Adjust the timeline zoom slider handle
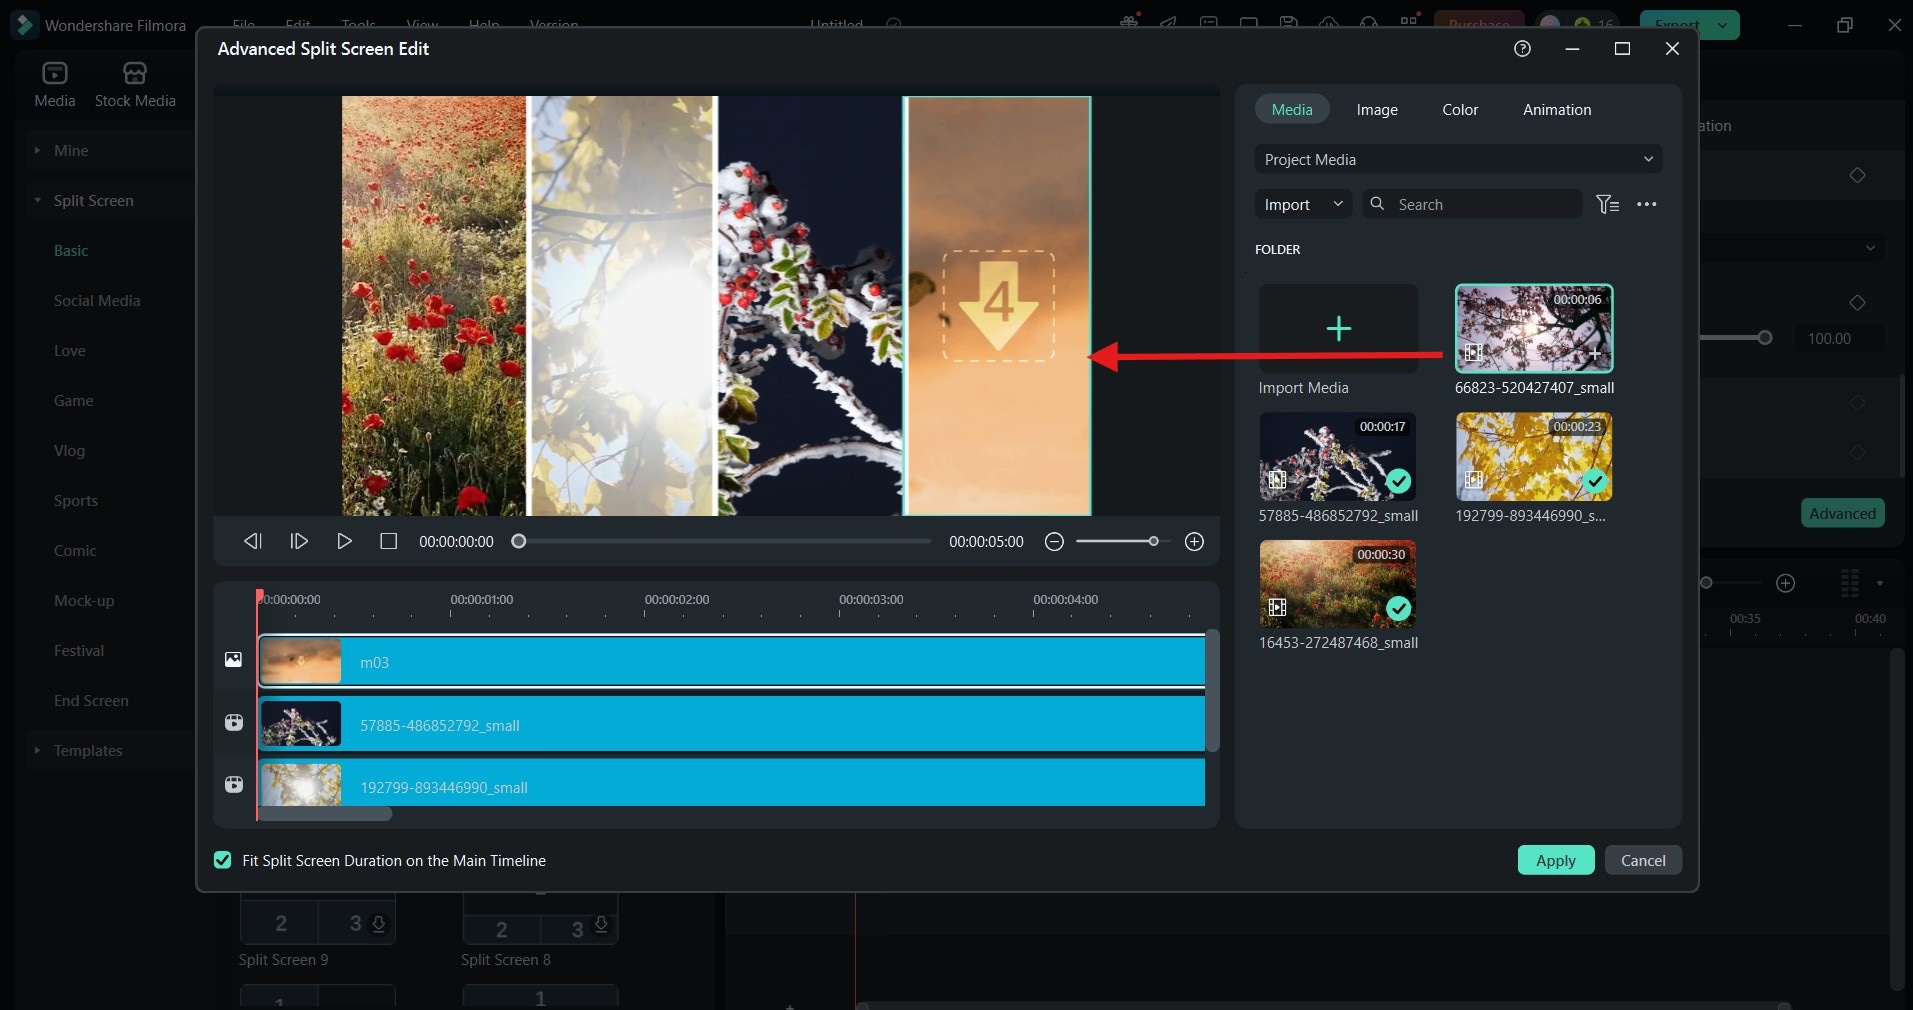 pos(1153,541)
